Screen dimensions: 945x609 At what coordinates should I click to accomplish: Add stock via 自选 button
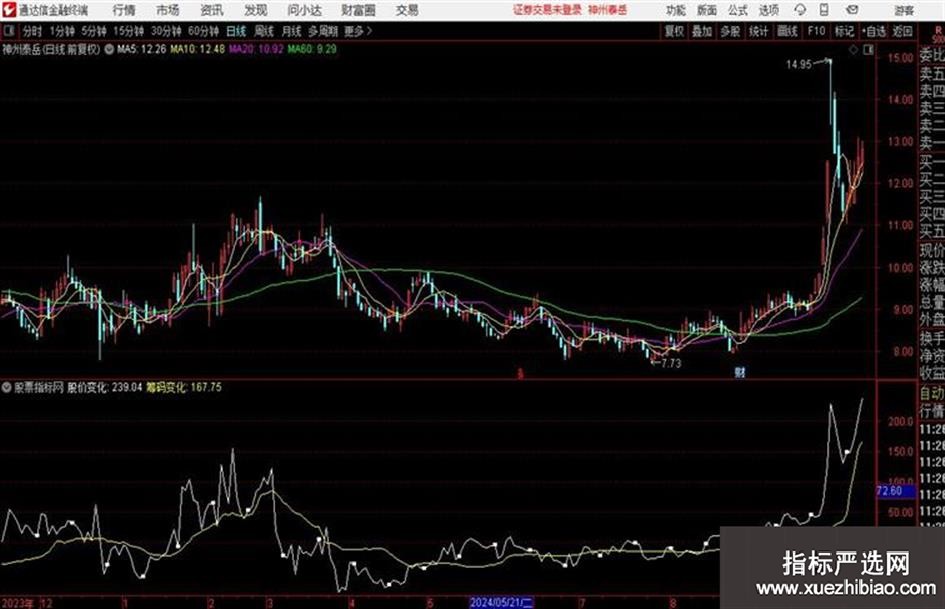[x=874, y=31]
